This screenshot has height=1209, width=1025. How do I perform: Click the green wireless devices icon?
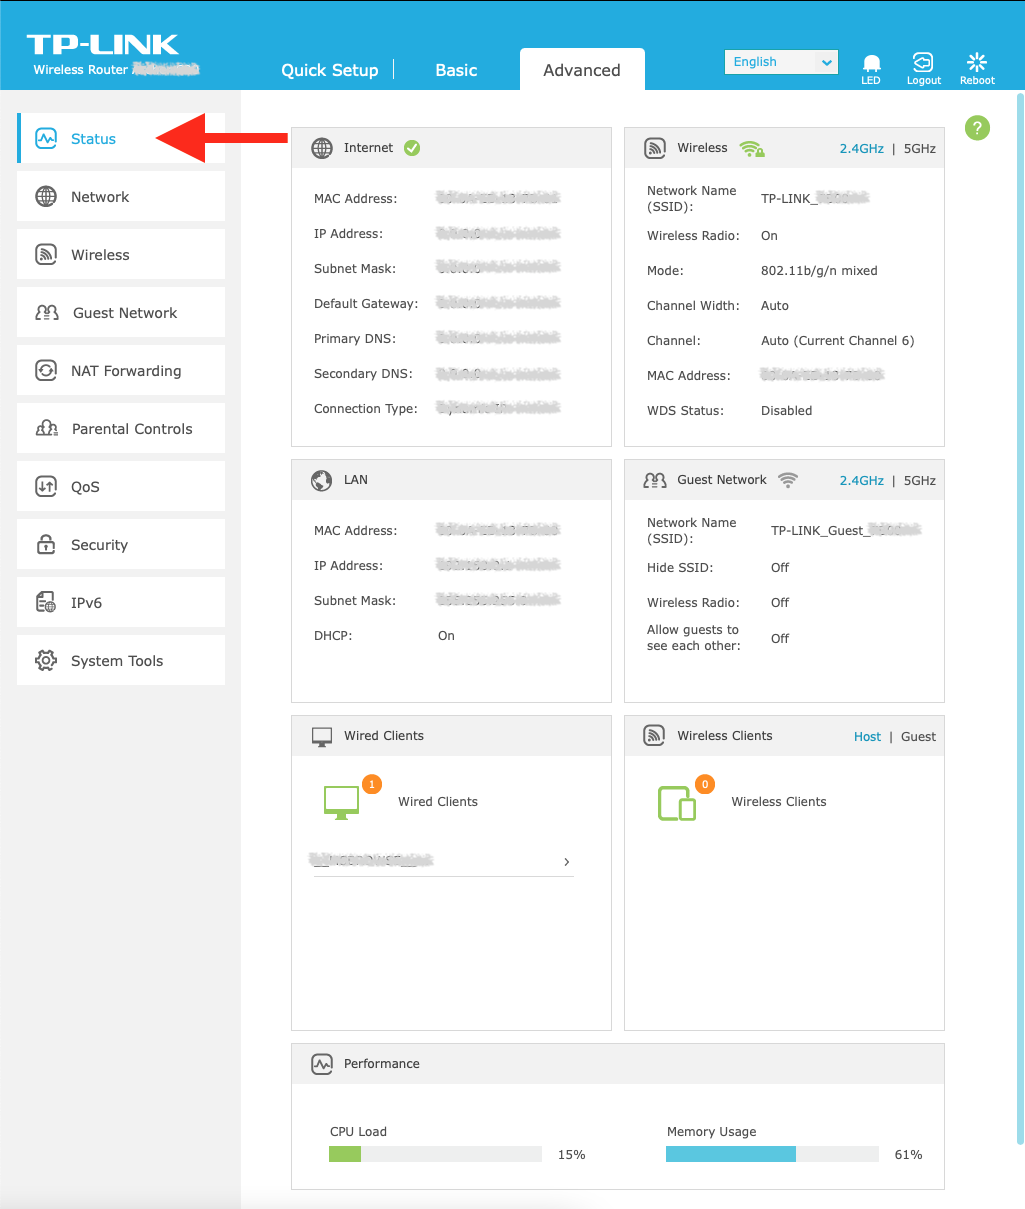(x=676, y=803)
